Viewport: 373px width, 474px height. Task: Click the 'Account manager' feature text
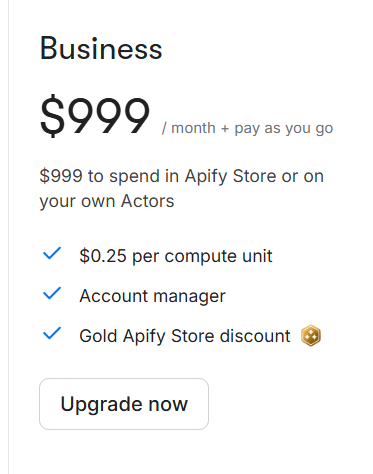[x=152, y=296]
